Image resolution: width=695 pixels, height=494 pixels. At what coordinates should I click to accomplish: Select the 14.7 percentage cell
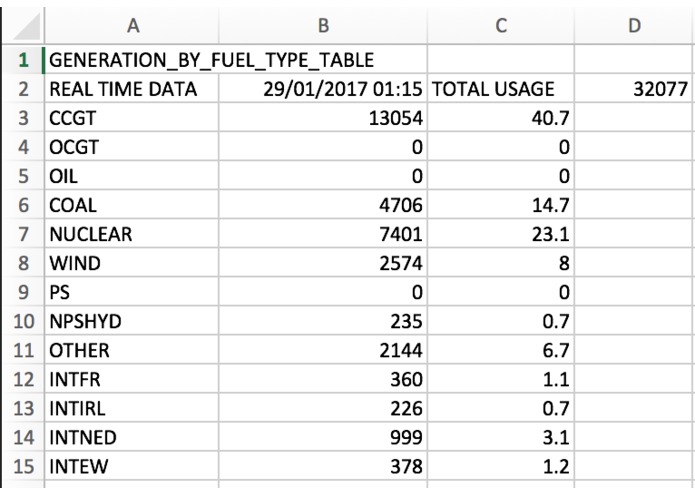pyautogui.click(x=501, y=205)
